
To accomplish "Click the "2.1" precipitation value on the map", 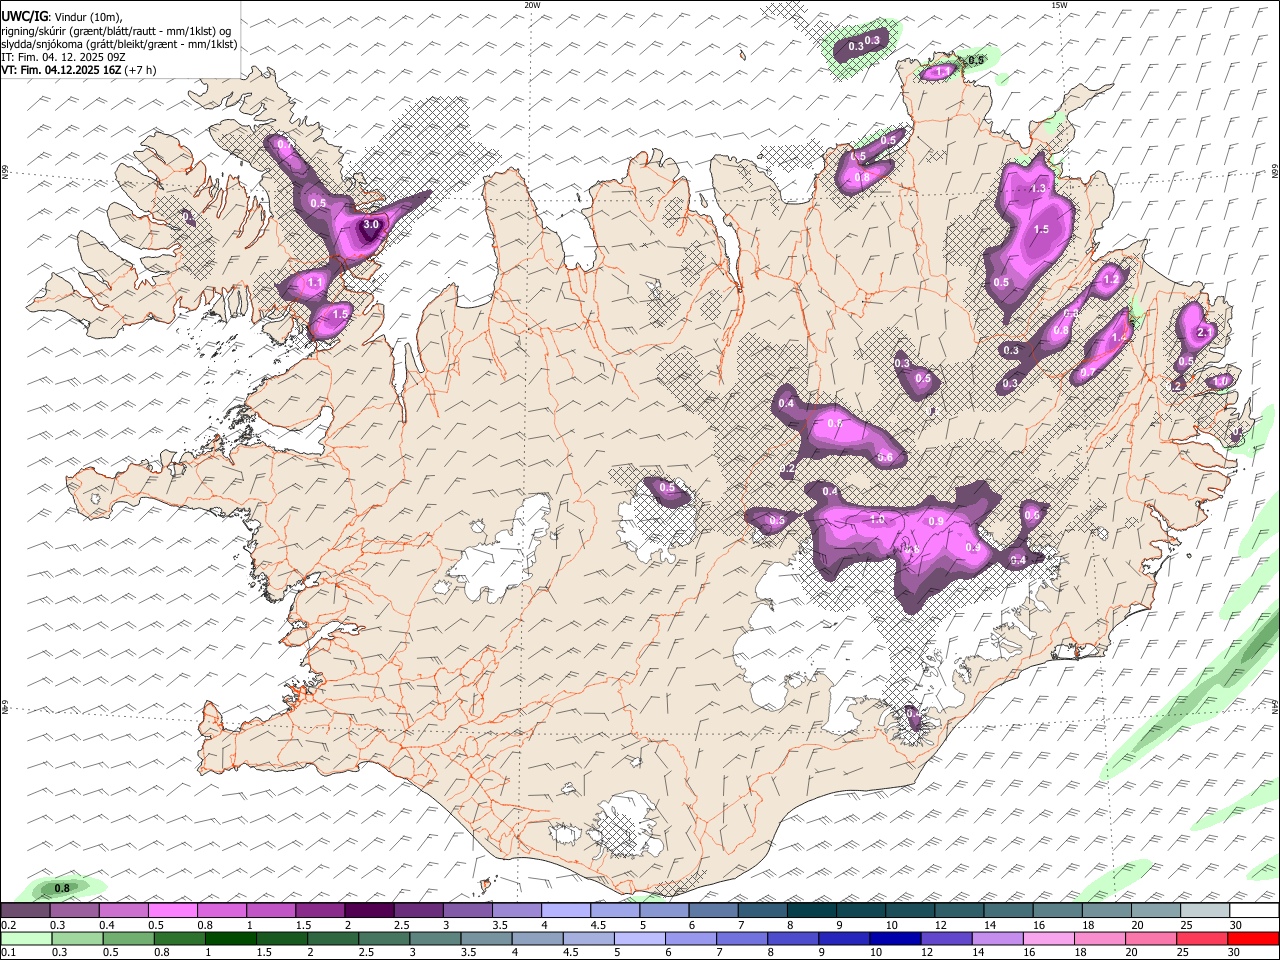I will coord(1204,332).
